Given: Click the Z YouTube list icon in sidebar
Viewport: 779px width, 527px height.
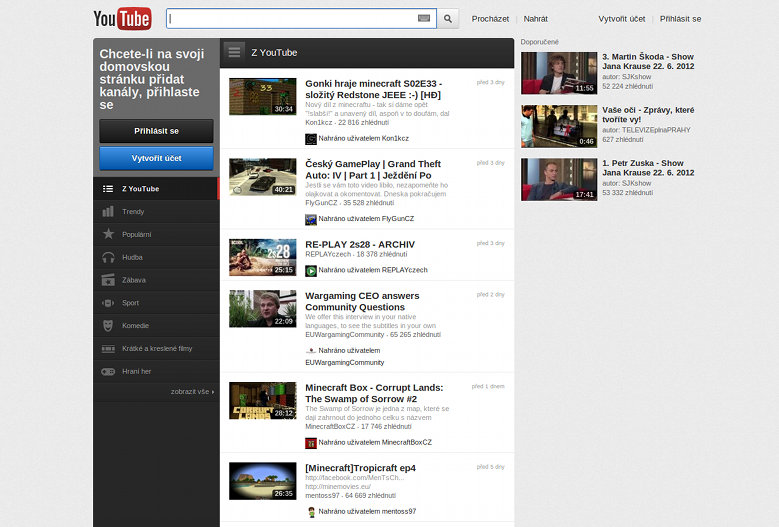Looking at the screenshot, I should (x=108, y=189).
